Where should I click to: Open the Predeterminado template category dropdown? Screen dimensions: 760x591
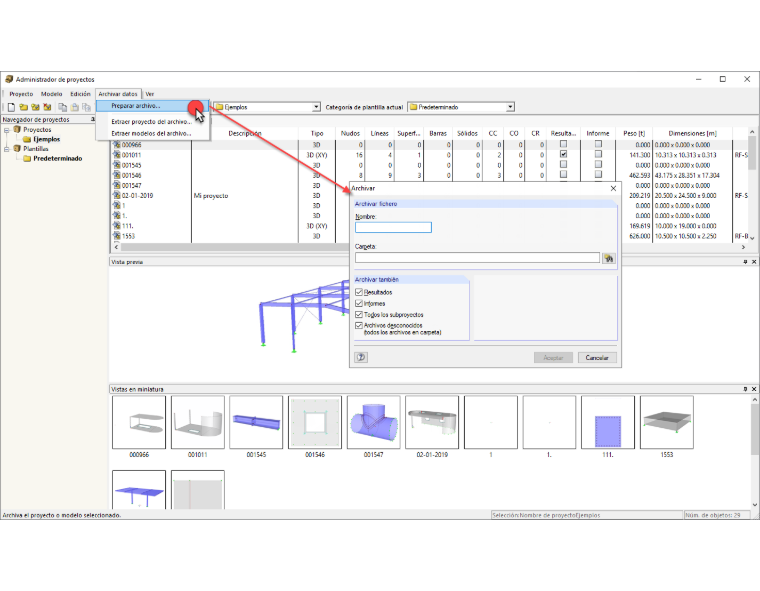point(510,107)
